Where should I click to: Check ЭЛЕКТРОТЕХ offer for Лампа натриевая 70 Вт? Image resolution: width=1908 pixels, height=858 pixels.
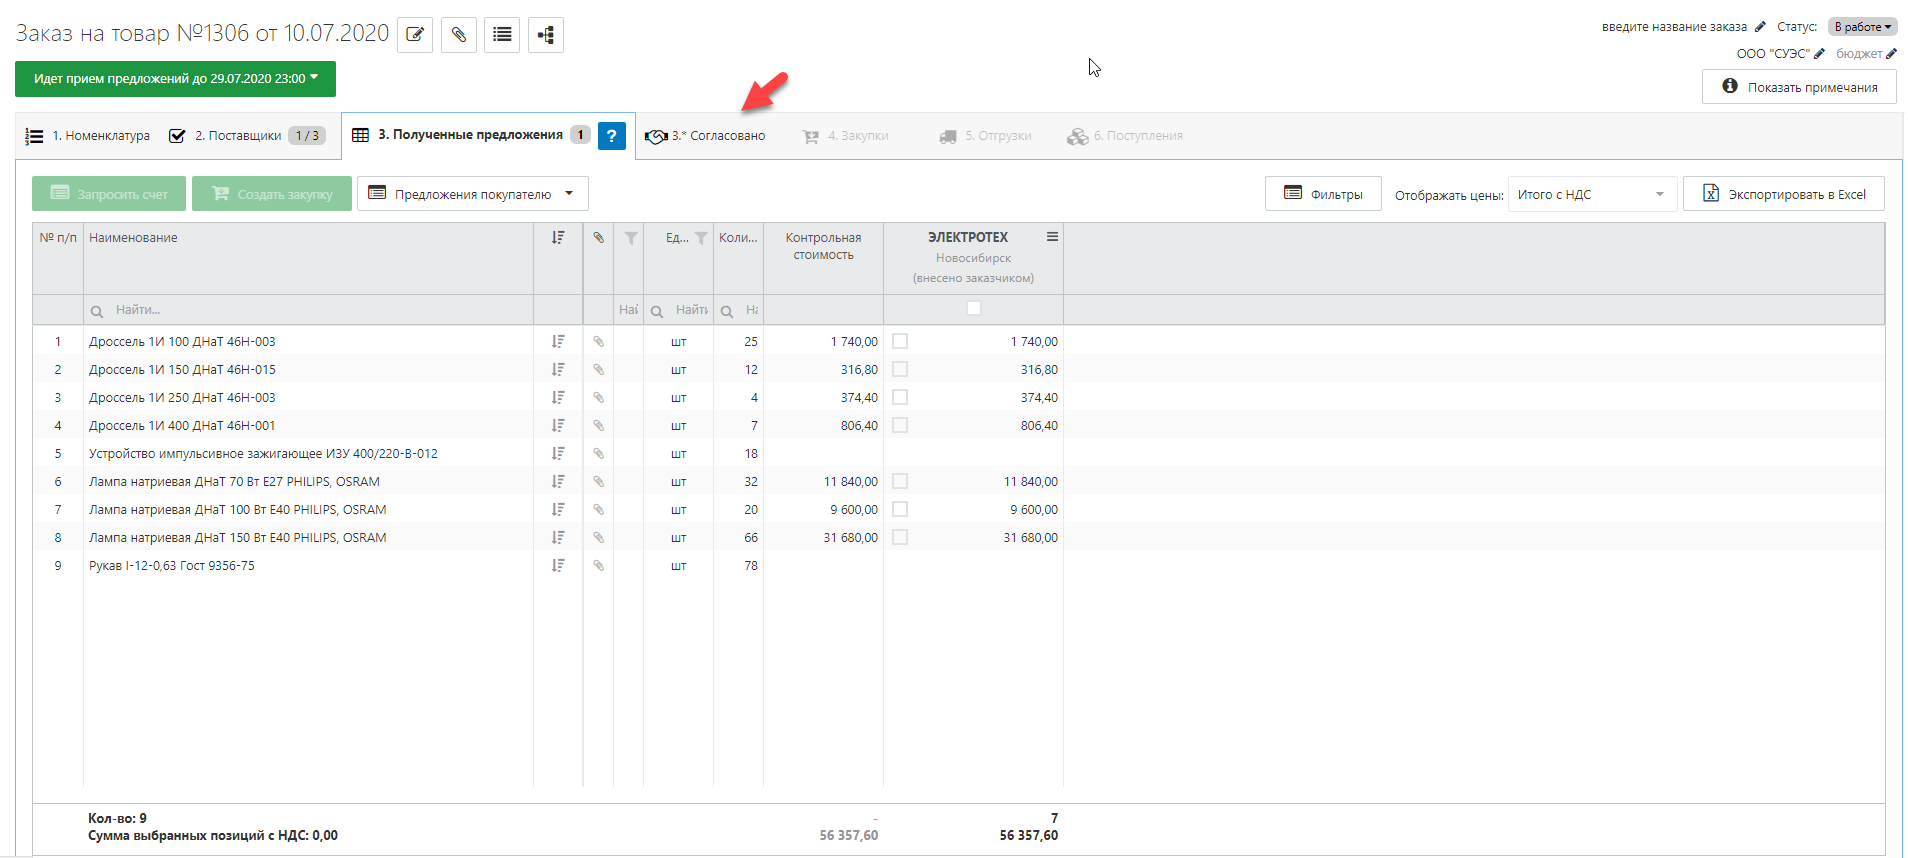tap(900, 482)
